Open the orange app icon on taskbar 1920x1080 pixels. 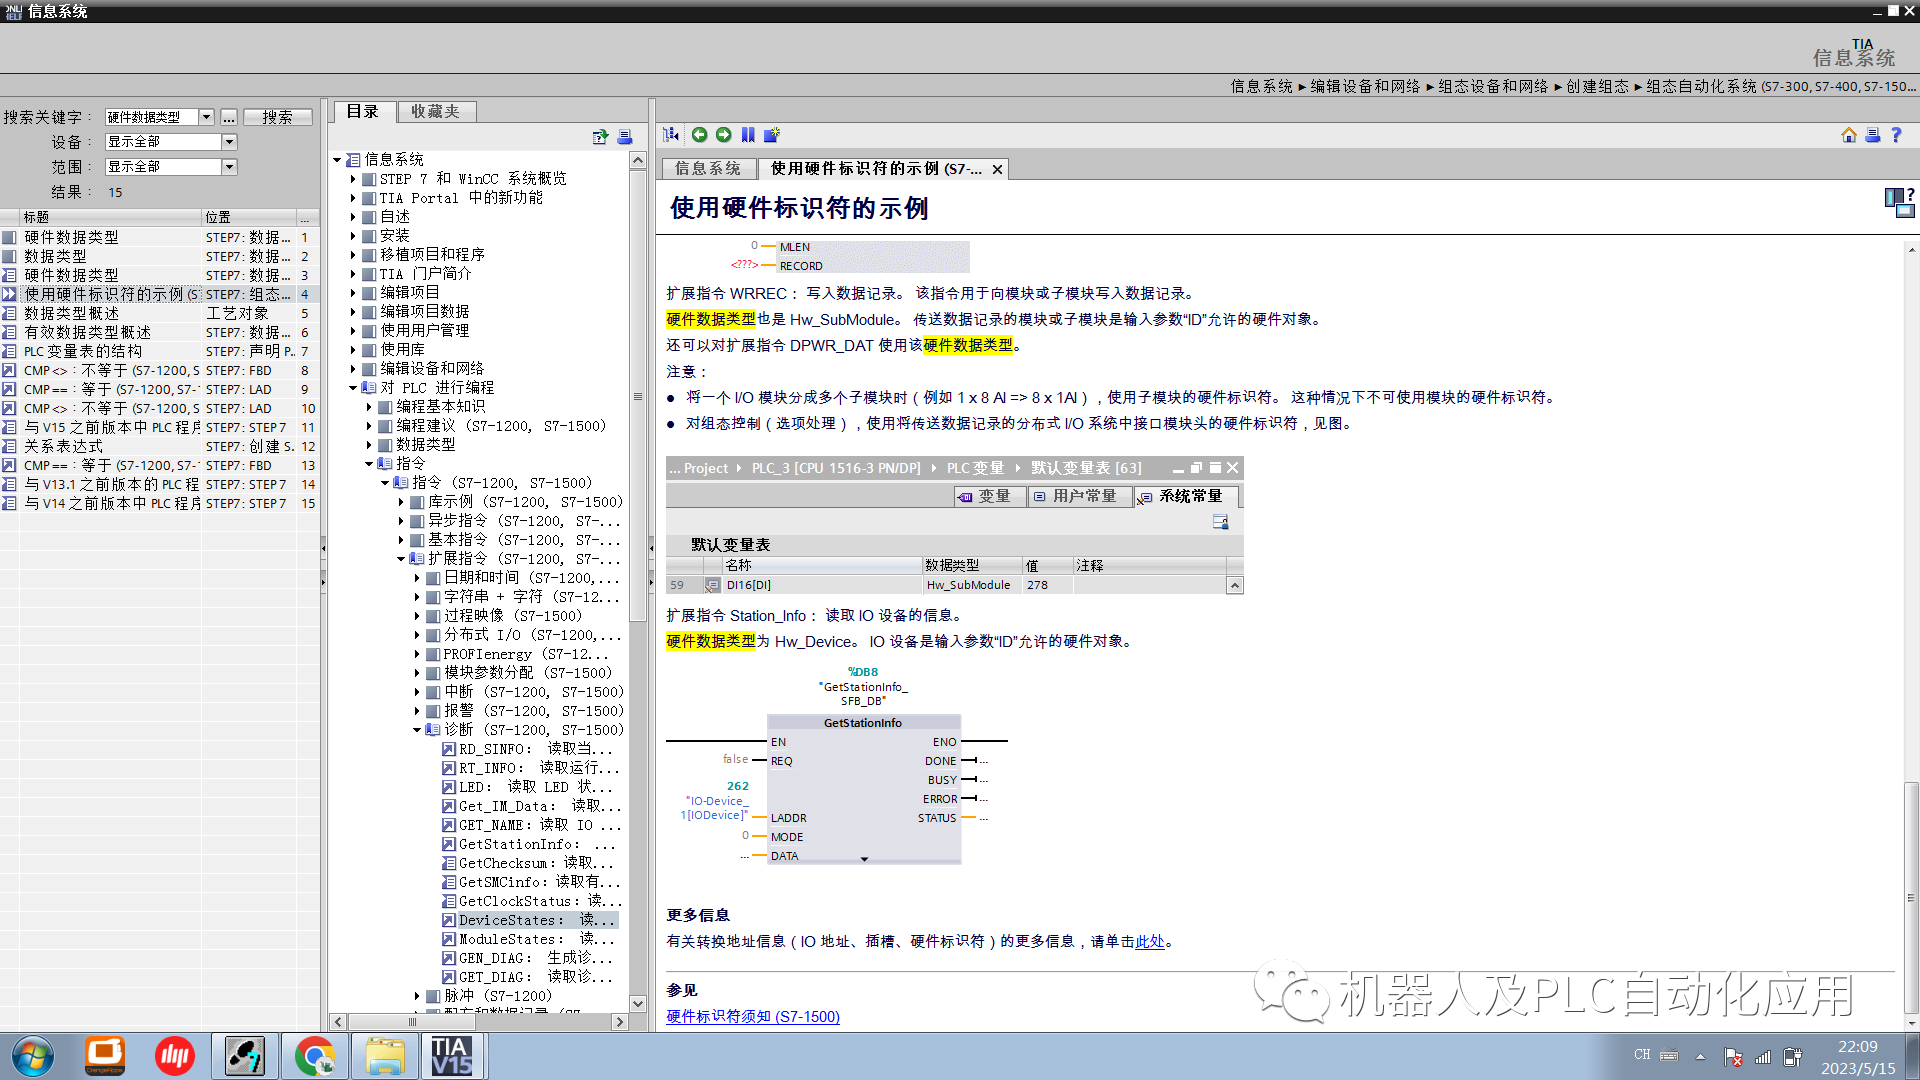pos(104,1056)
